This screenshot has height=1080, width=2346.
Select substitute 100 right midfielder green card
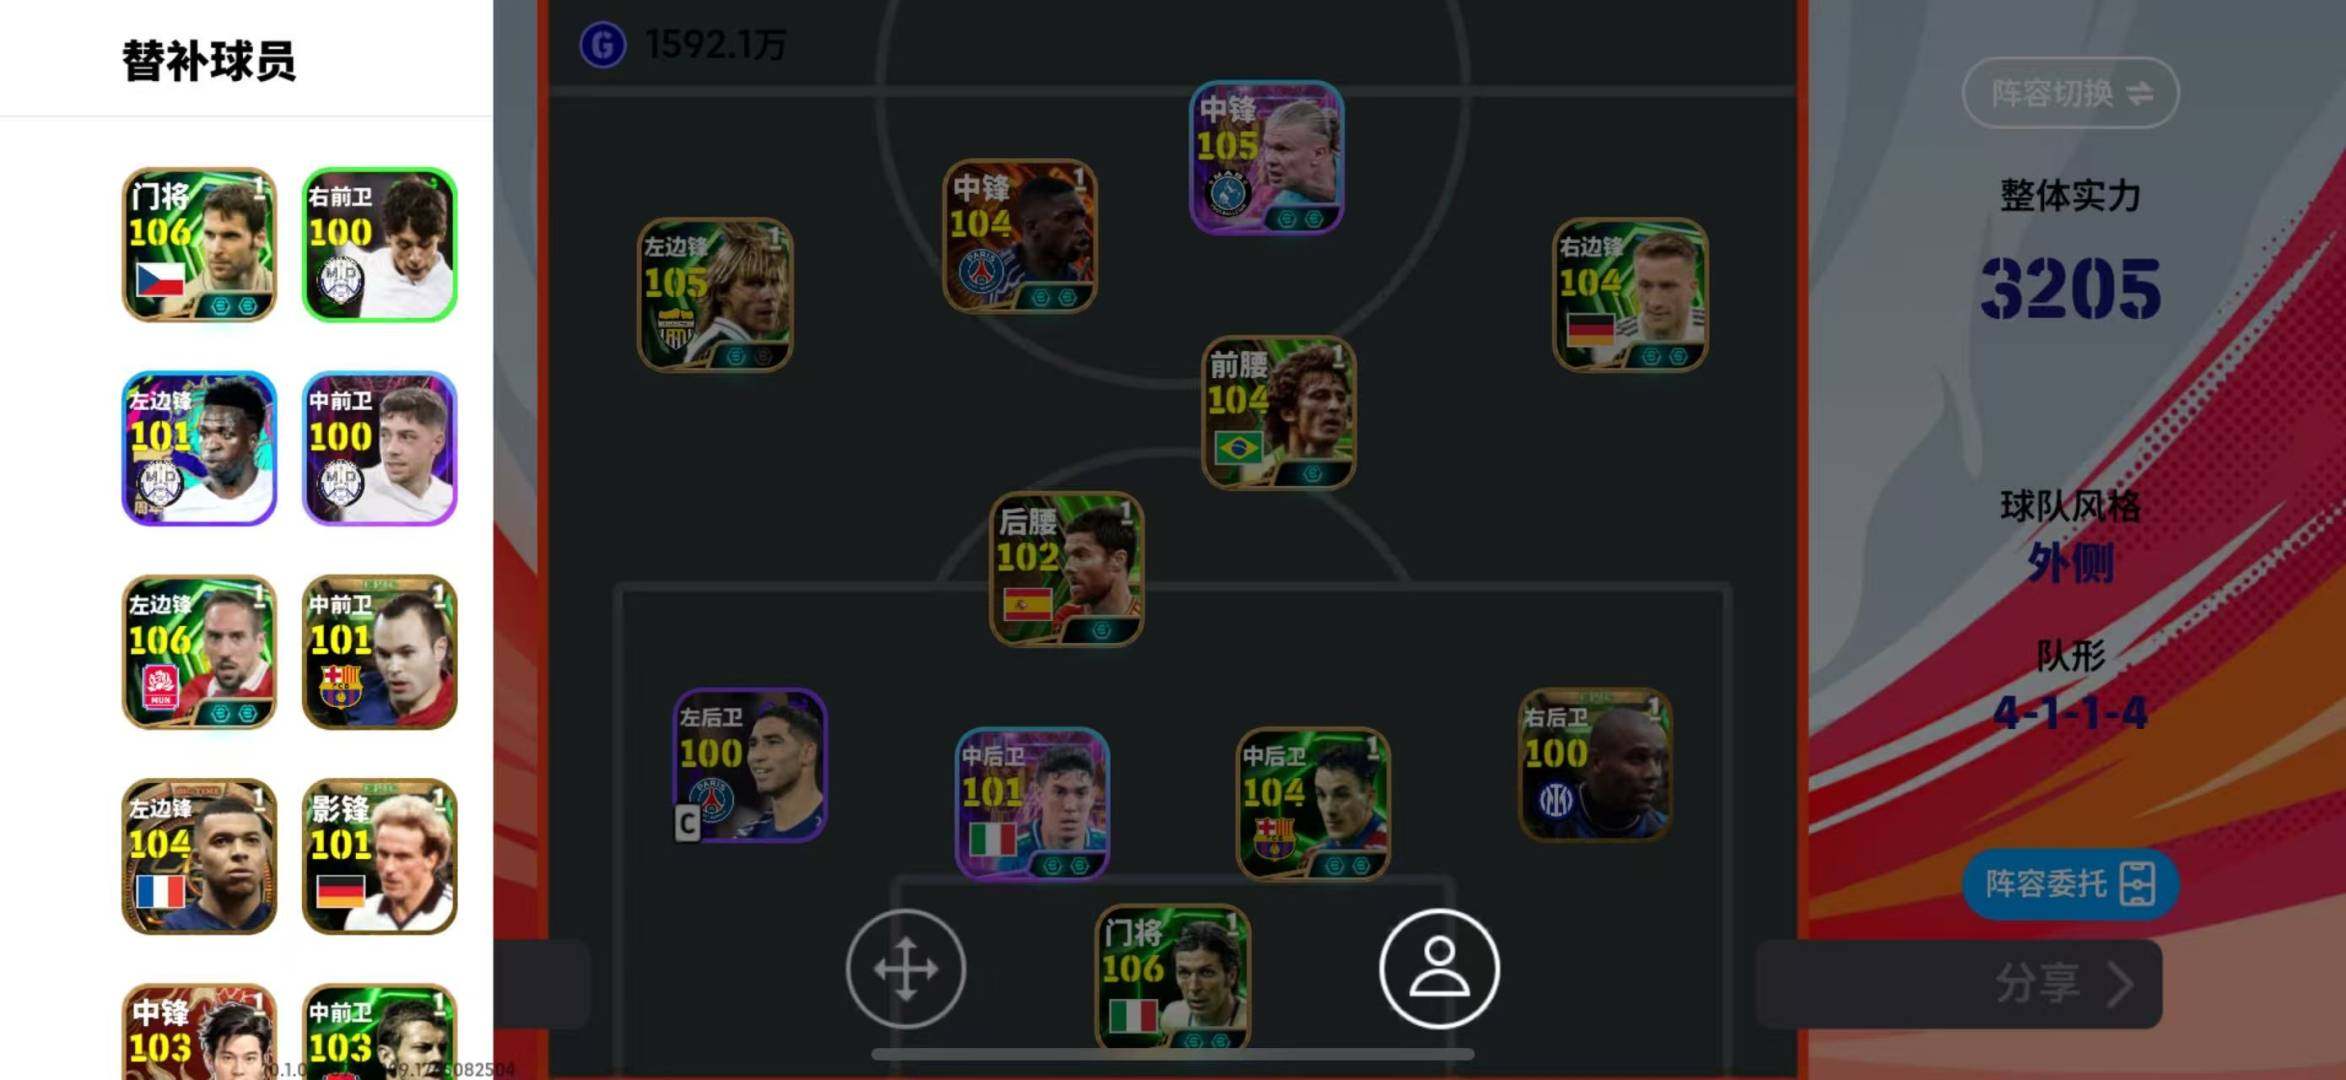[380, 245]
